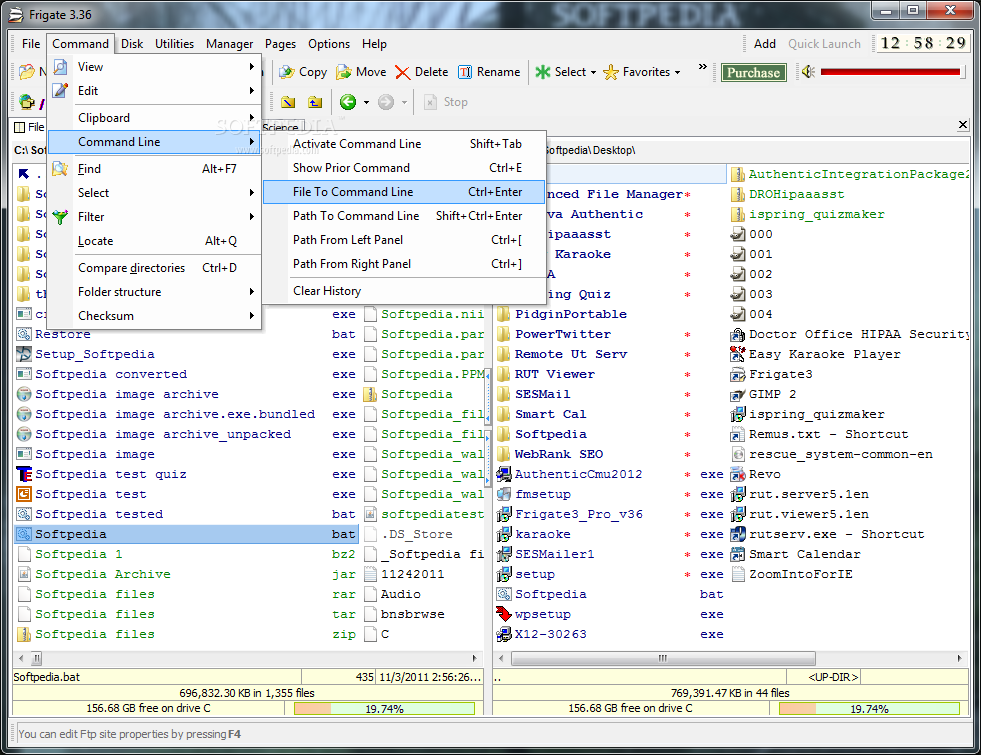This screenshot has width=981, height=755.
Task: Select File To Command Line
Action: 404,192
